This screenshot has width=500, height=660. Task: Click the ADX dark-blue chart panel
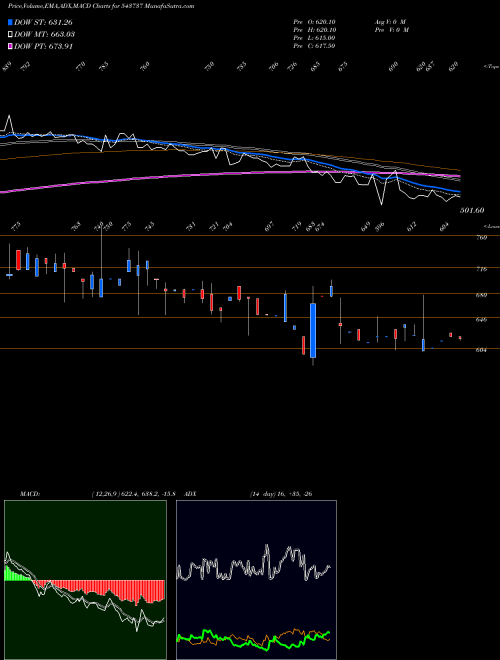pyautogui.click(x=256, y=580)
